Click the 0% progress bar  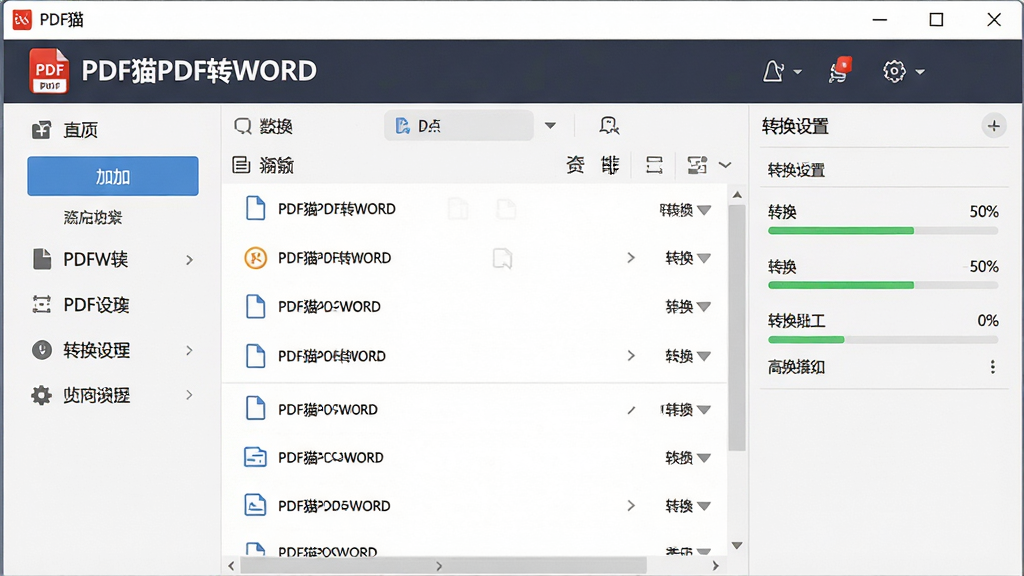coord(883,340)
